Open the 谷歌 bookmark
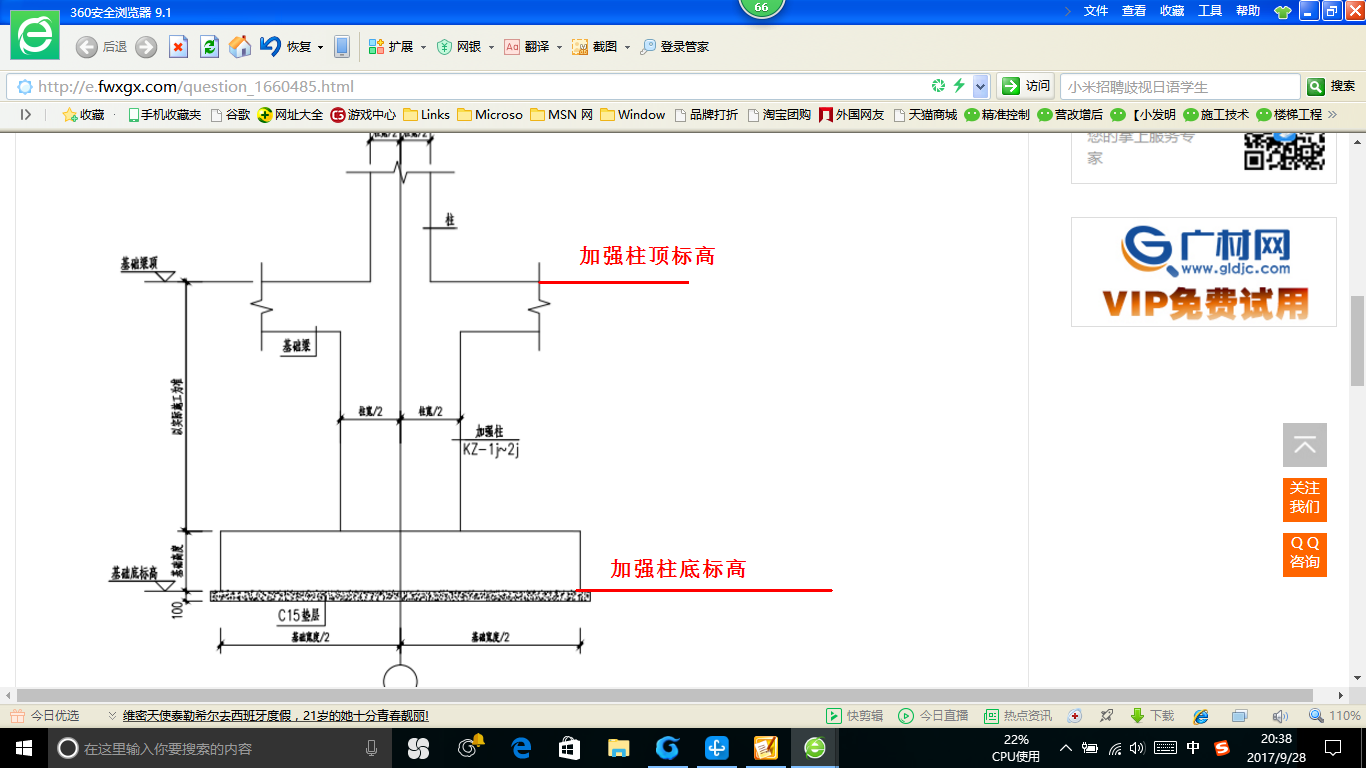The width and height of the screenshot is (1366, 768). point(230,115)
